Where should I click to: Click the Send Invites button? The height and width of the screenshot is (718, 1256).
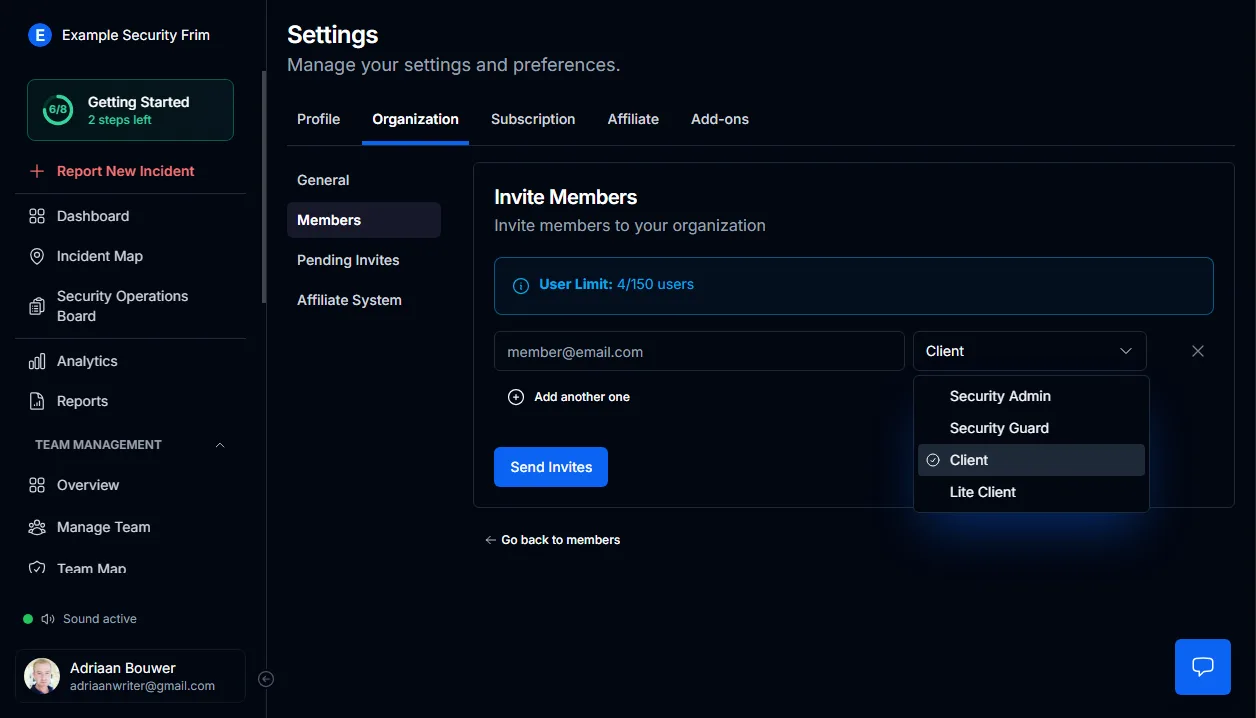pyautogui.click(x=551, y=467)
